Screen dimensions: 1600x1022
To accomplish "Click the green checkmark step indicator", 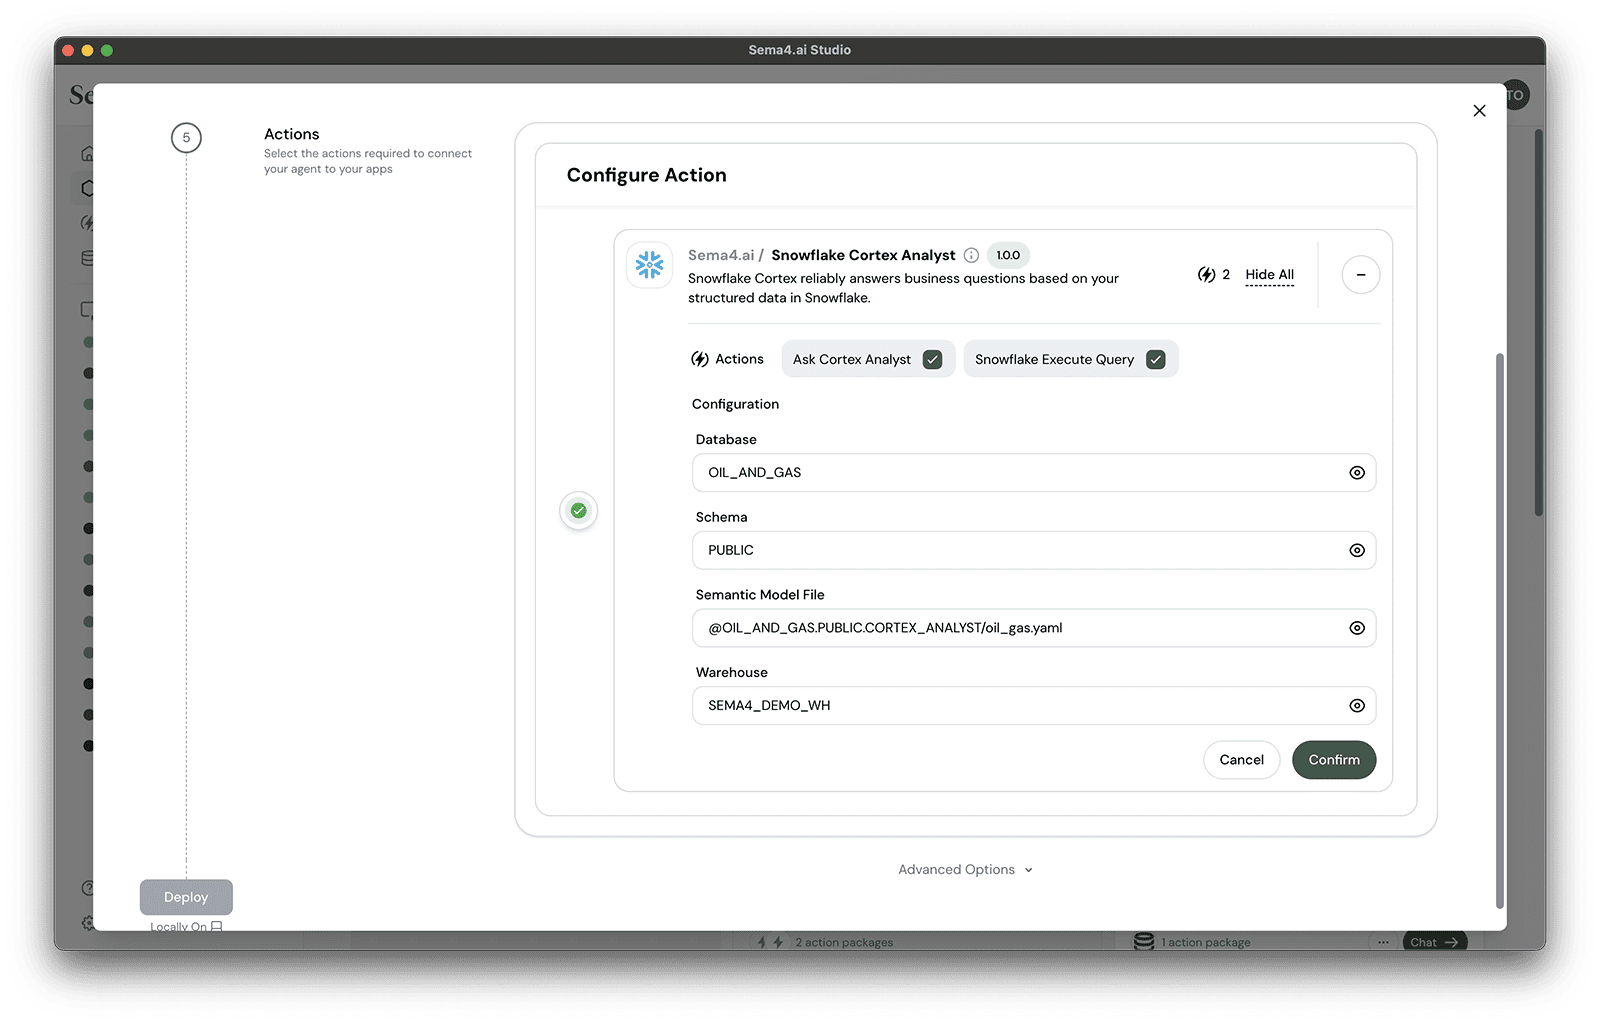I will (x=578, y=511).
